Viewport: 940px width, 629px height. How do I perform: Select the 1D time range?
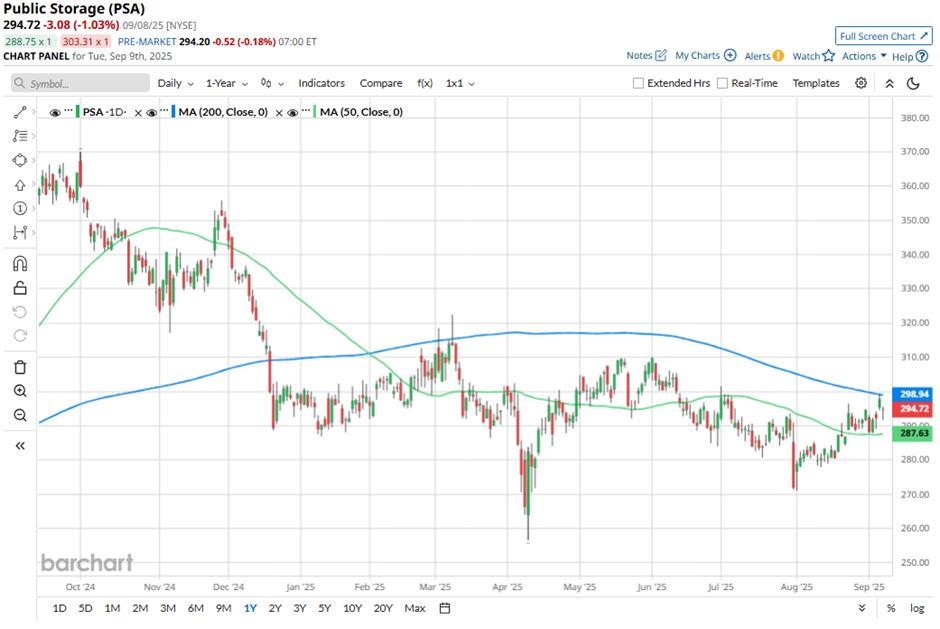59,608
